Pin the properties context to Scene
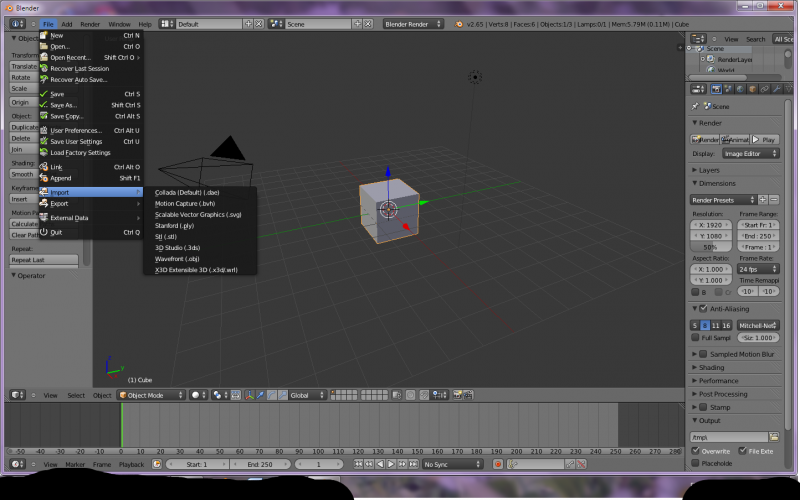 [x=694, y=106]
